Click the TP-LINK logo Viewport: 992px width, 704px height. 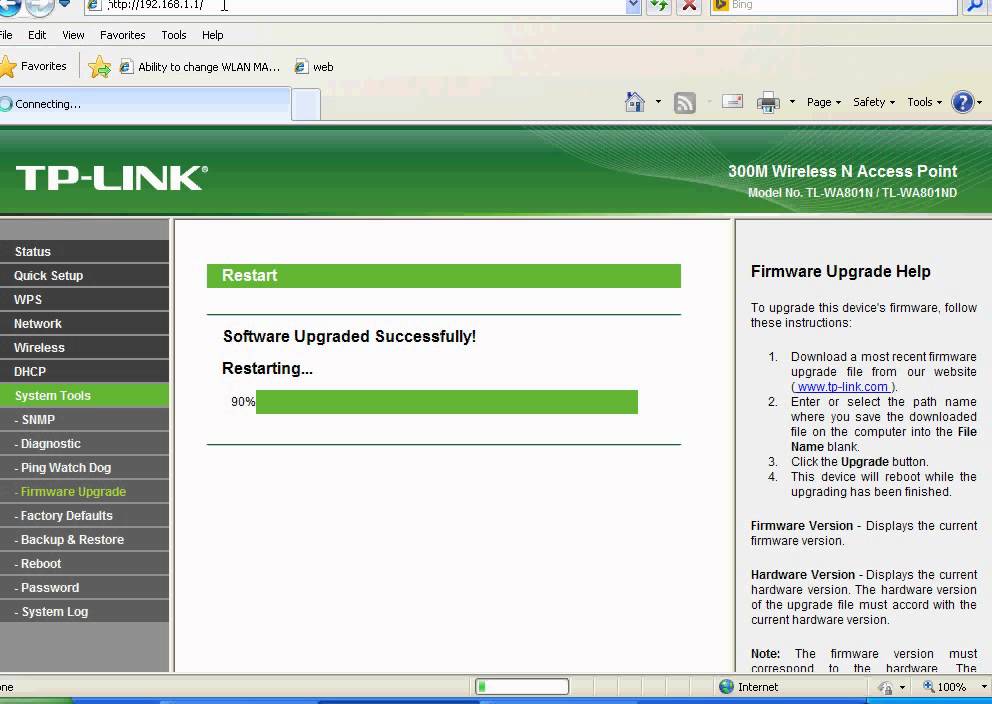[x=111, y=178]
